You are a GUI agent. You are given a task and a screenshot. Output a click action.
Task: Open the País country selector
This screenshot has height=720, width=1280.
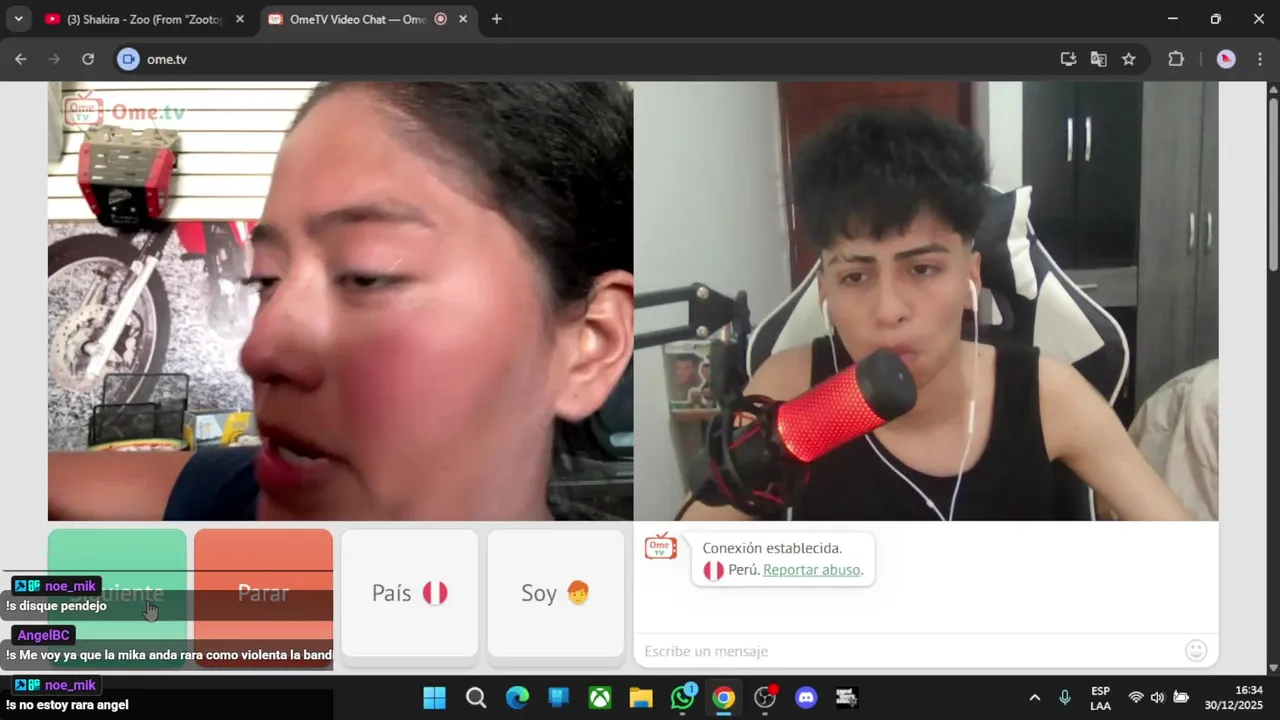[x=410, y=593]
